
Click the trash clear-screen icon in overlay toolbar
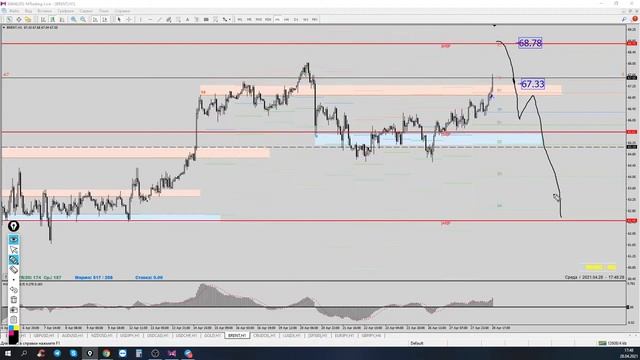[x=13, y=300]
